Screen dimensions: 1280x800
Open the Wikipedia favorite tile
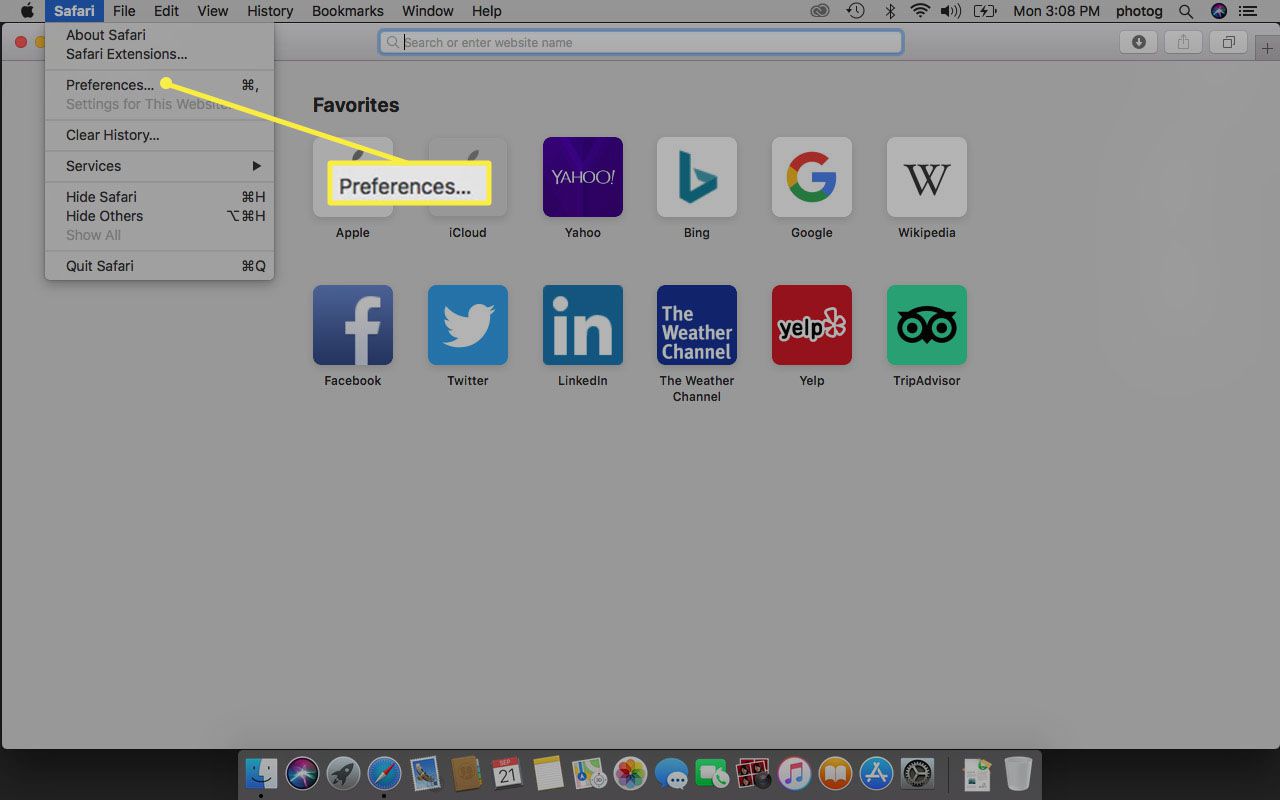927,177
